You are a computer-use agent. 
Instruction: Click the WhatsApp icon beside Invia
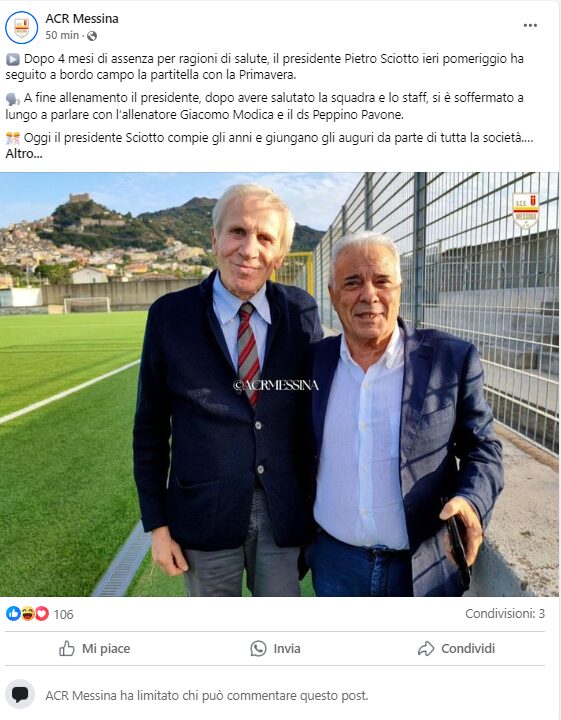258,648
